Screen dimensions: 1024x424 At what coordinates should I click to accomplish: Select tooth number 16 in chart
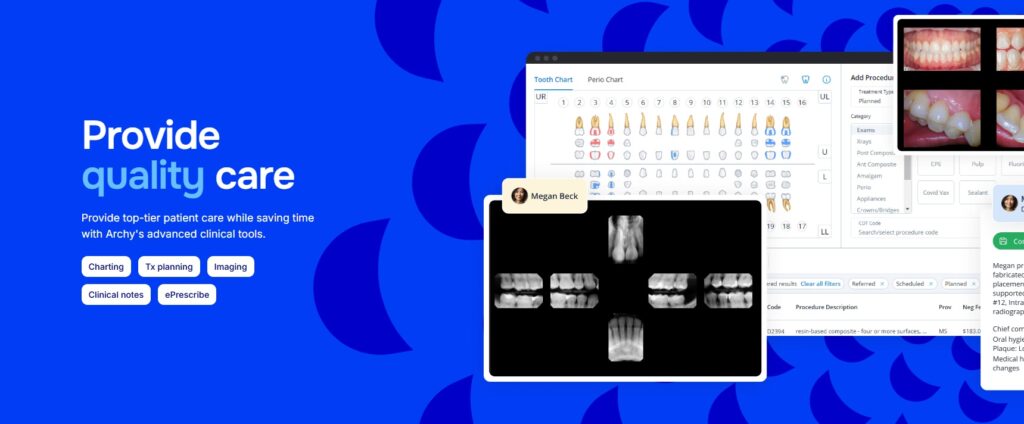click(802, 103)
